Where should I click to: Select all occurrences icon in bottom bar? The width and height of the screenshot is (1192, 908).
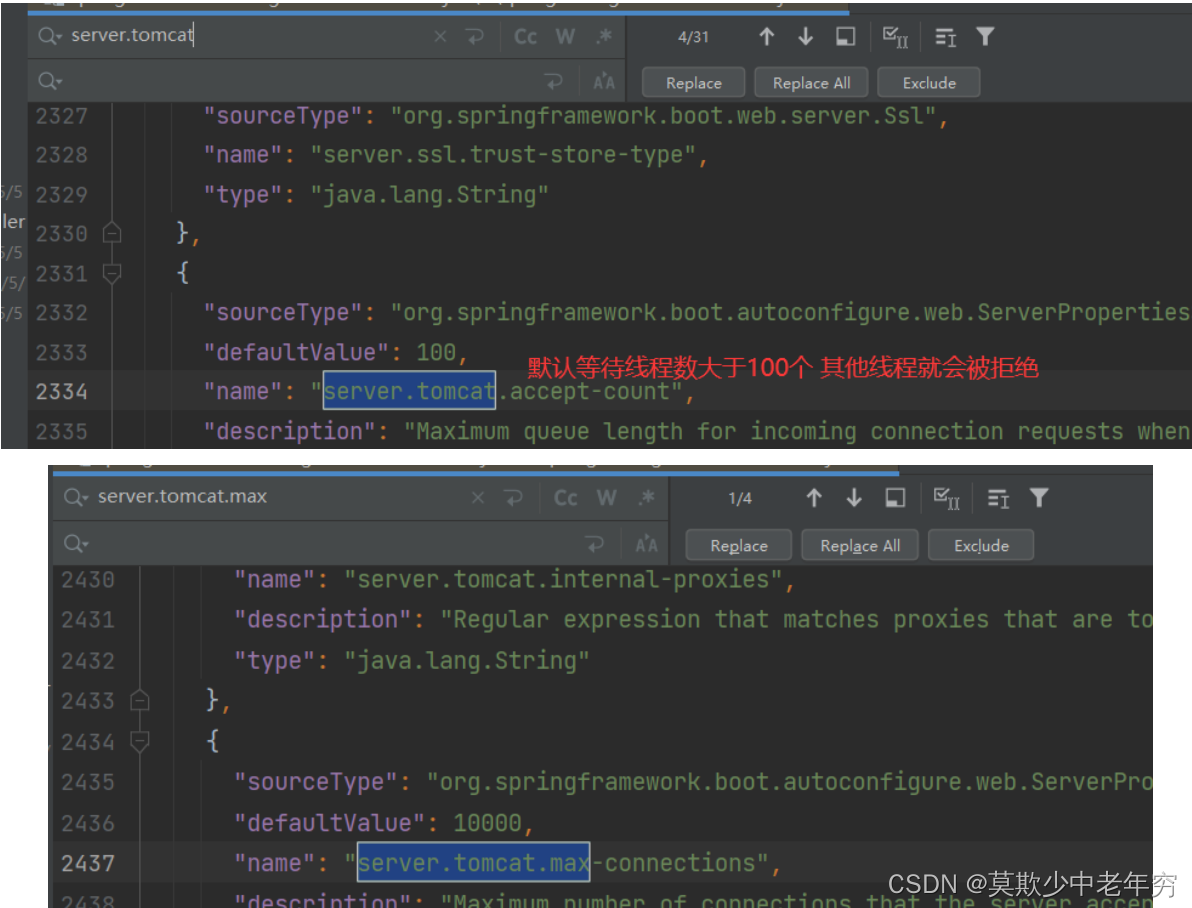pos(946,498)
